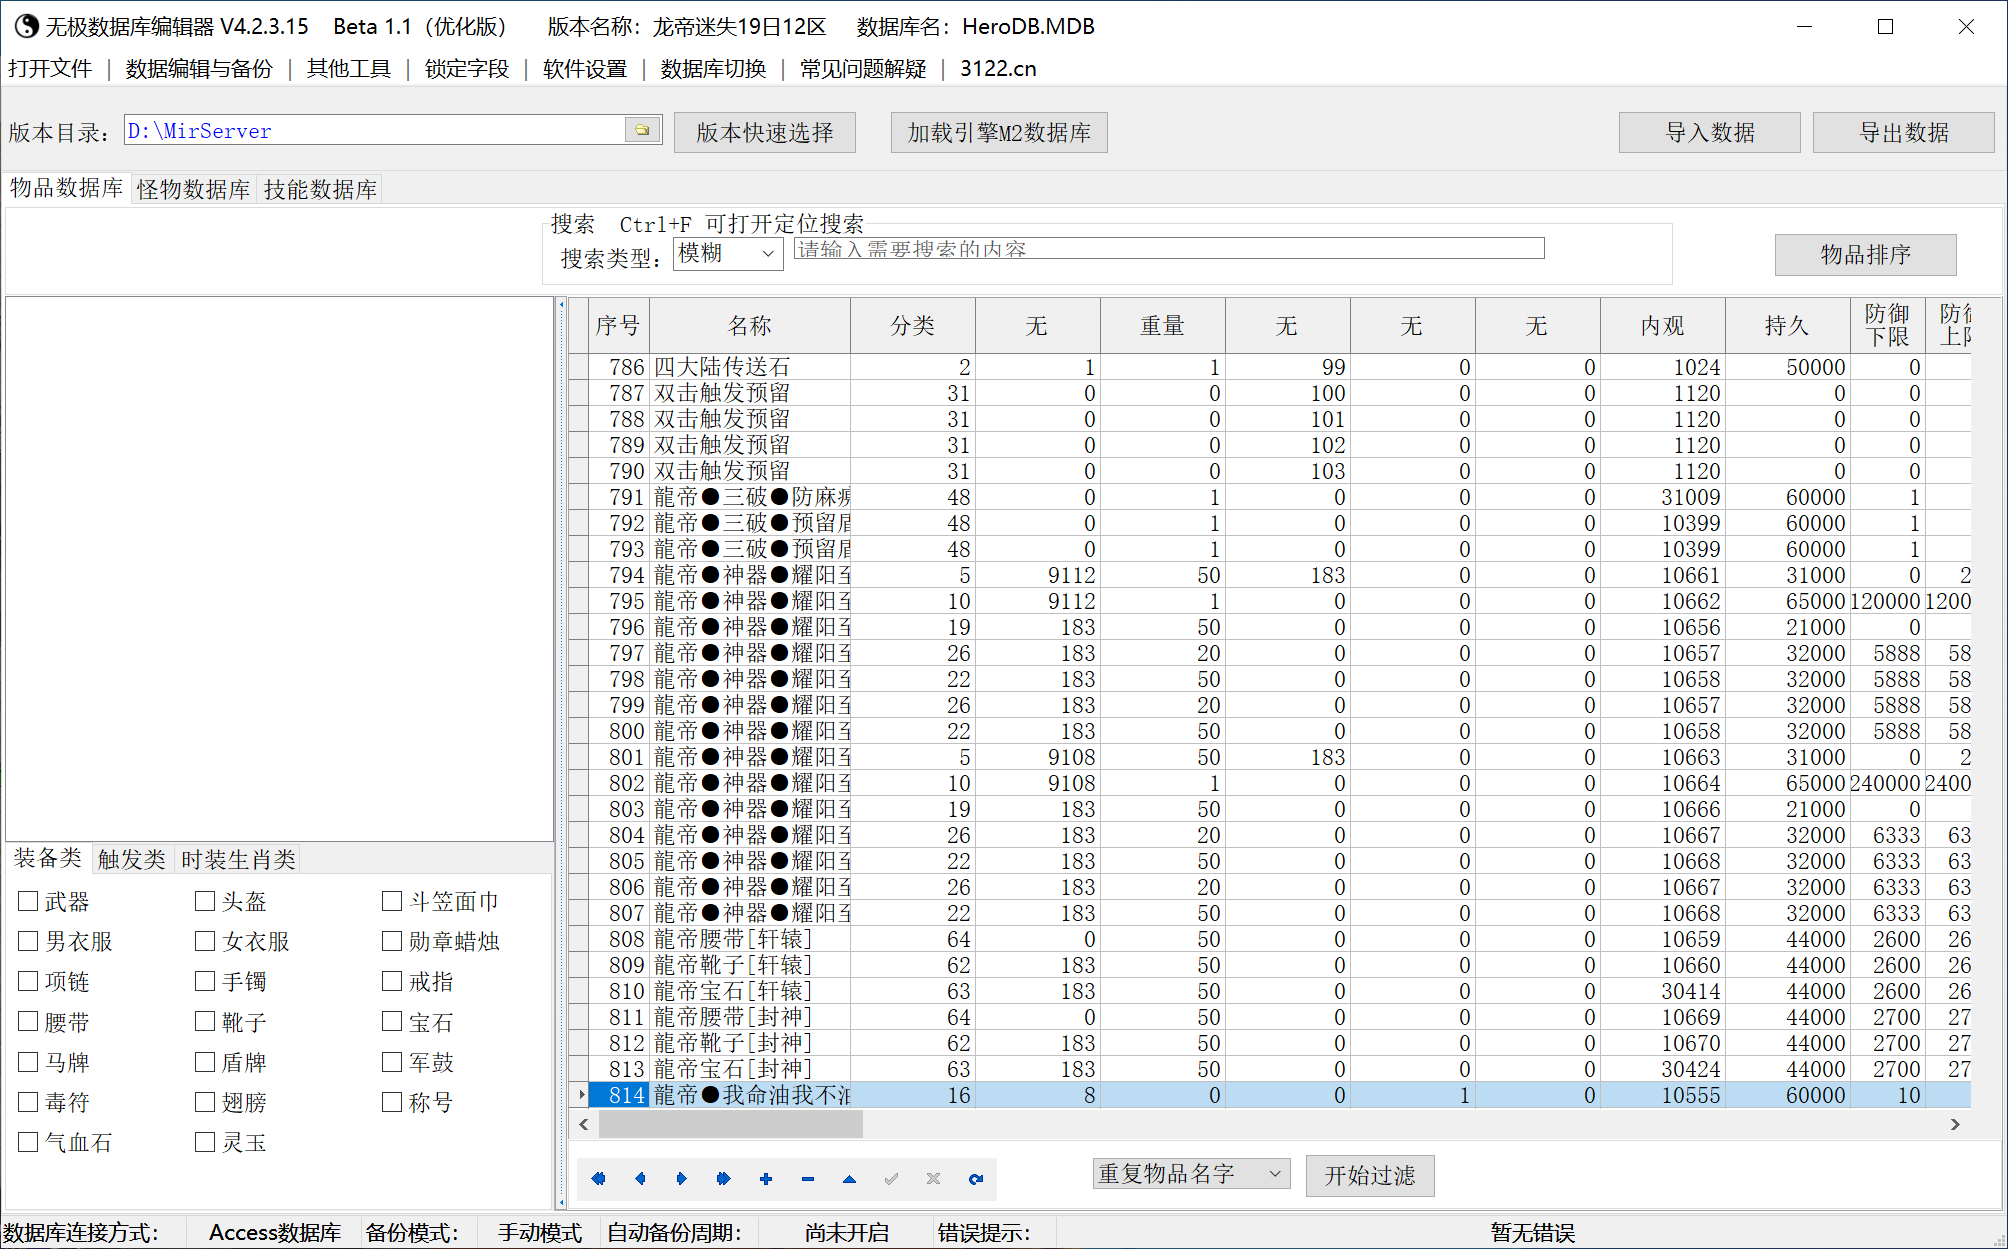Viewport: 2008px width, 1249px height.
Task: Focus the search content input field
Action: point(1169,249)
